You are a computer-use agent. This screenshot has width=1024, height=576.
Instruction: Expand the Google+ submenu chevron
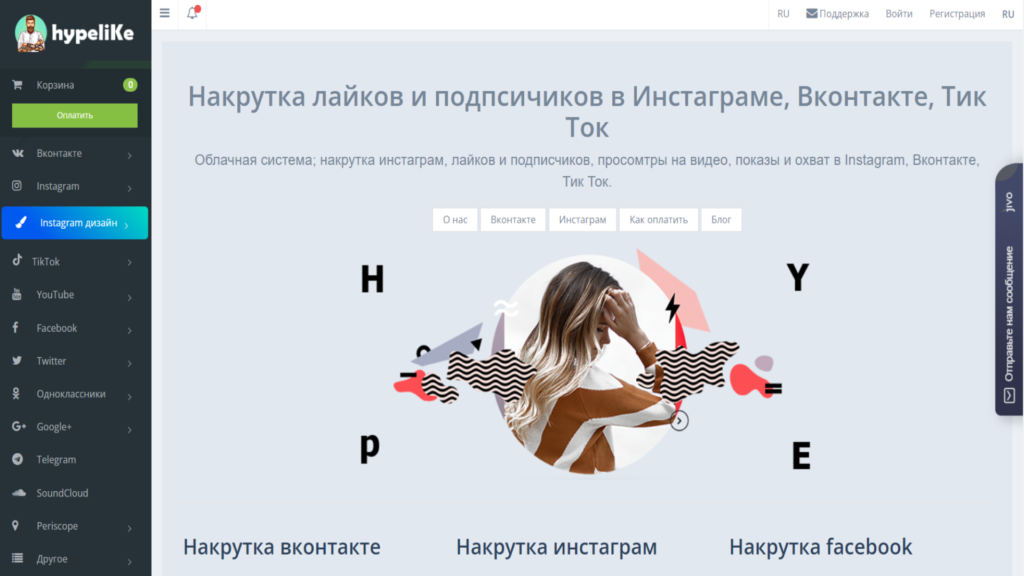click(x=130, y=429)
